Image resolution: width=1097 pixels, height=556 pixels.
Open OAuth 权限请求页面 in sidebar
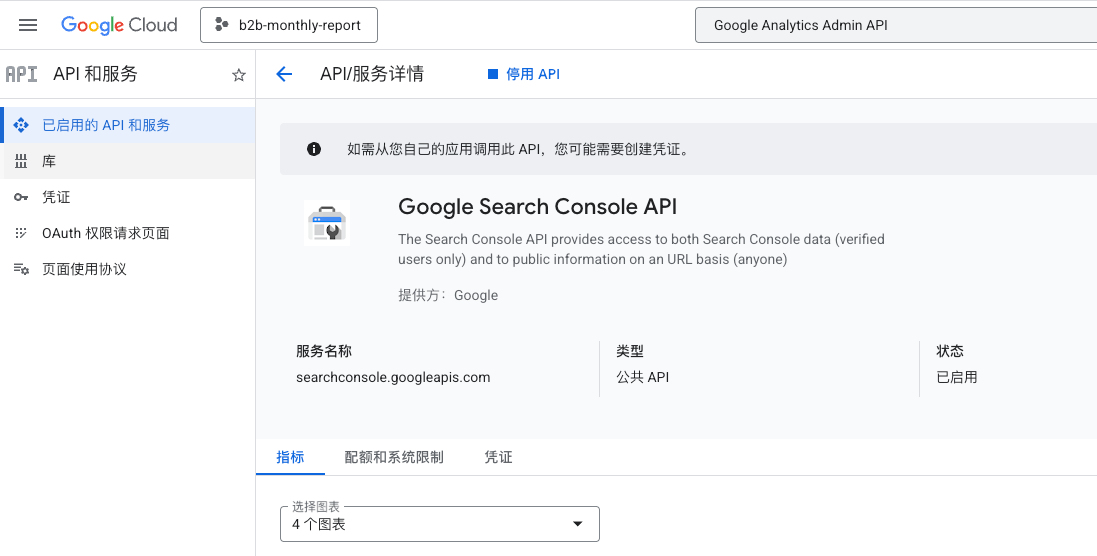[x=127, y=234]
